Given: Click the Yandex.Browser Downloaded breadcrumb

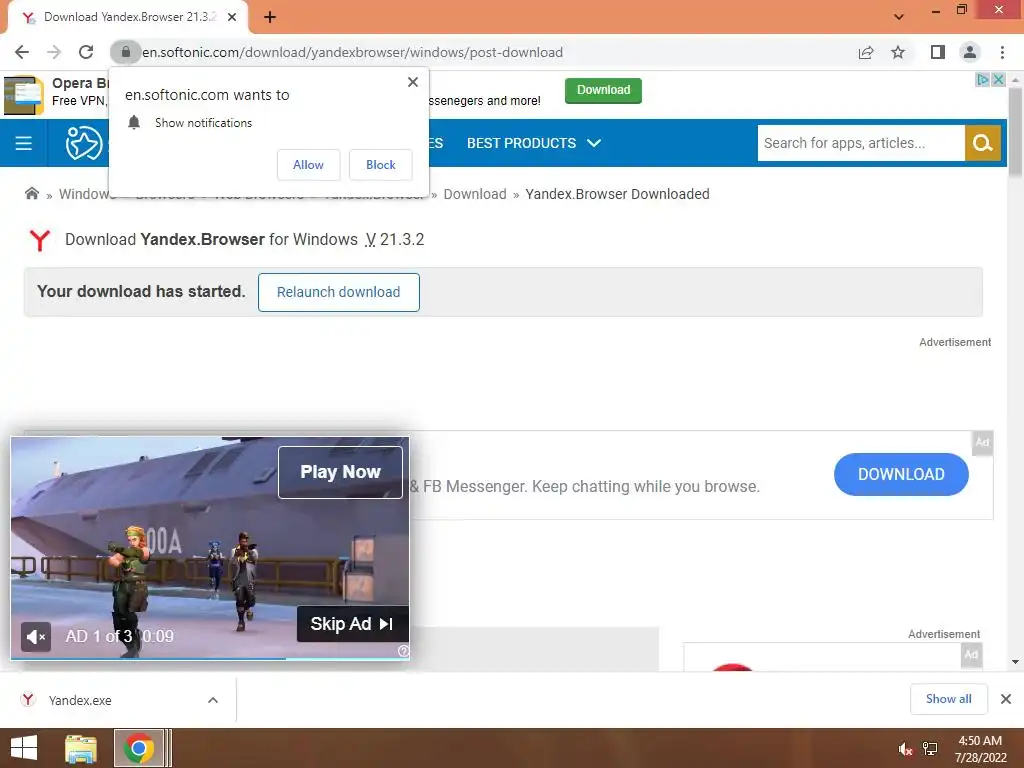Looking at the screenshot, I should point(617,194).
